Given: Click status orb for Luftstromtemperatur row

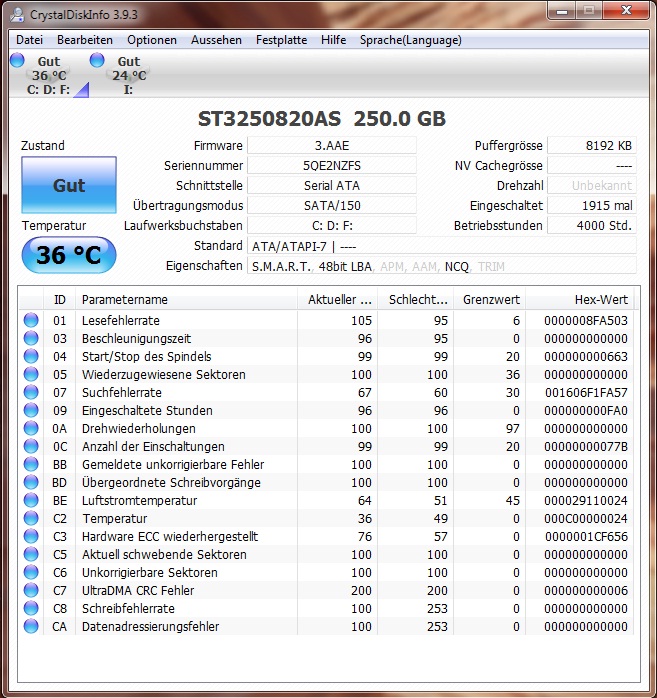Looking at the screenshot, I should click(31, 500).
